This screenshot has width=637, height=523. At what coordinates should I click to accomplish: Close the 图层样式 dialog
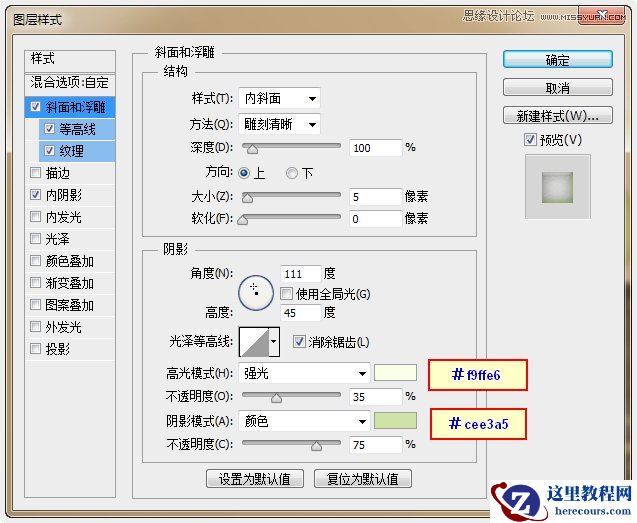pos(602,17)
